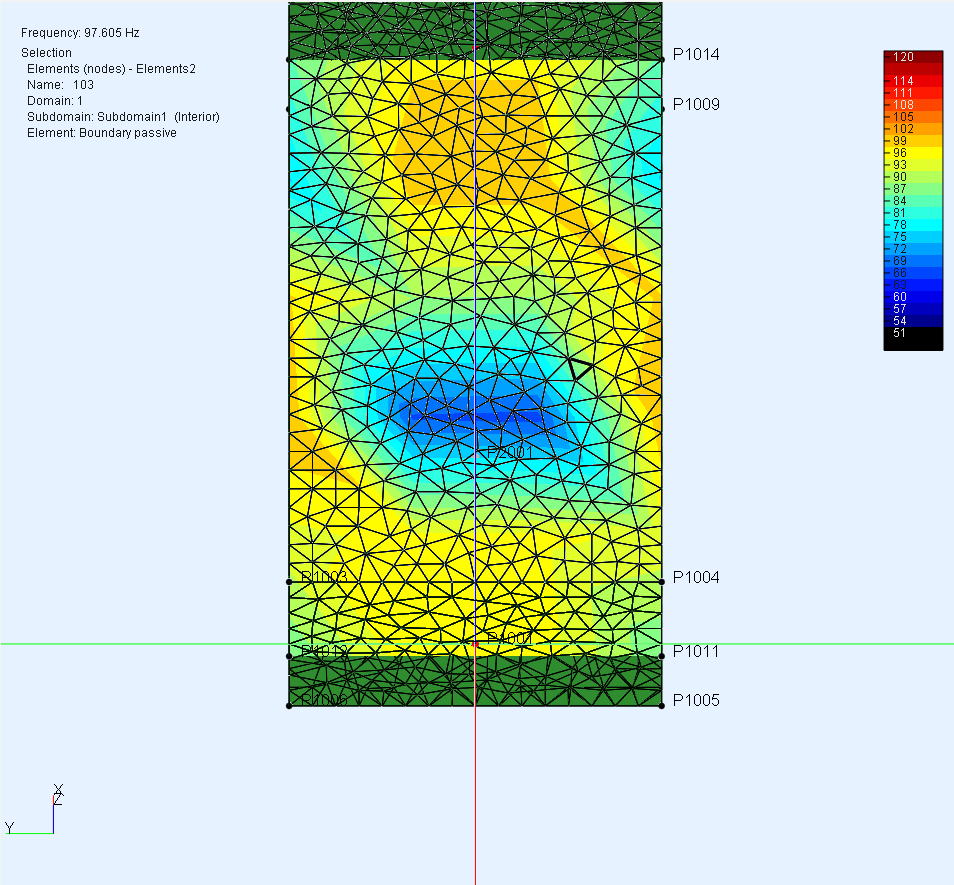Select the P1004 point label
Viewport: 954px width, 885px height.
pos(696,577)
